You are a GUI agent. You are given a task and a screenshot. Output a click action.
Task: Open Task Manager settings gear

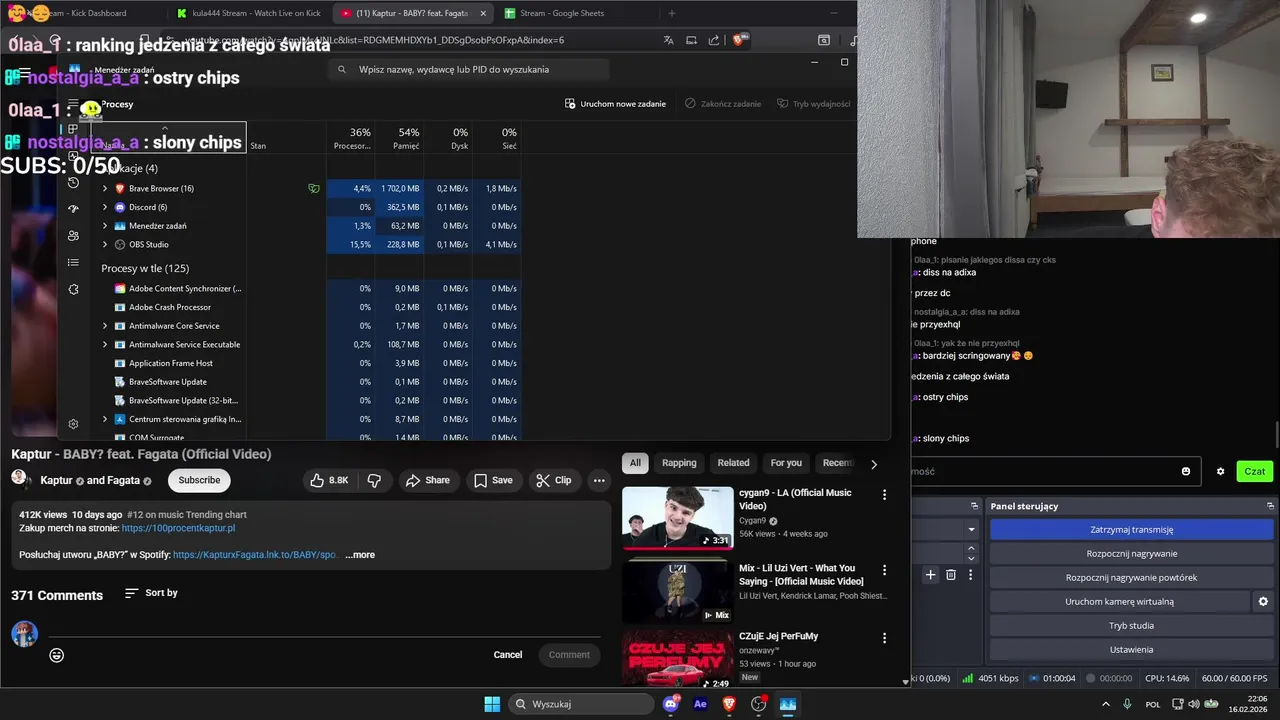(73, 424)
